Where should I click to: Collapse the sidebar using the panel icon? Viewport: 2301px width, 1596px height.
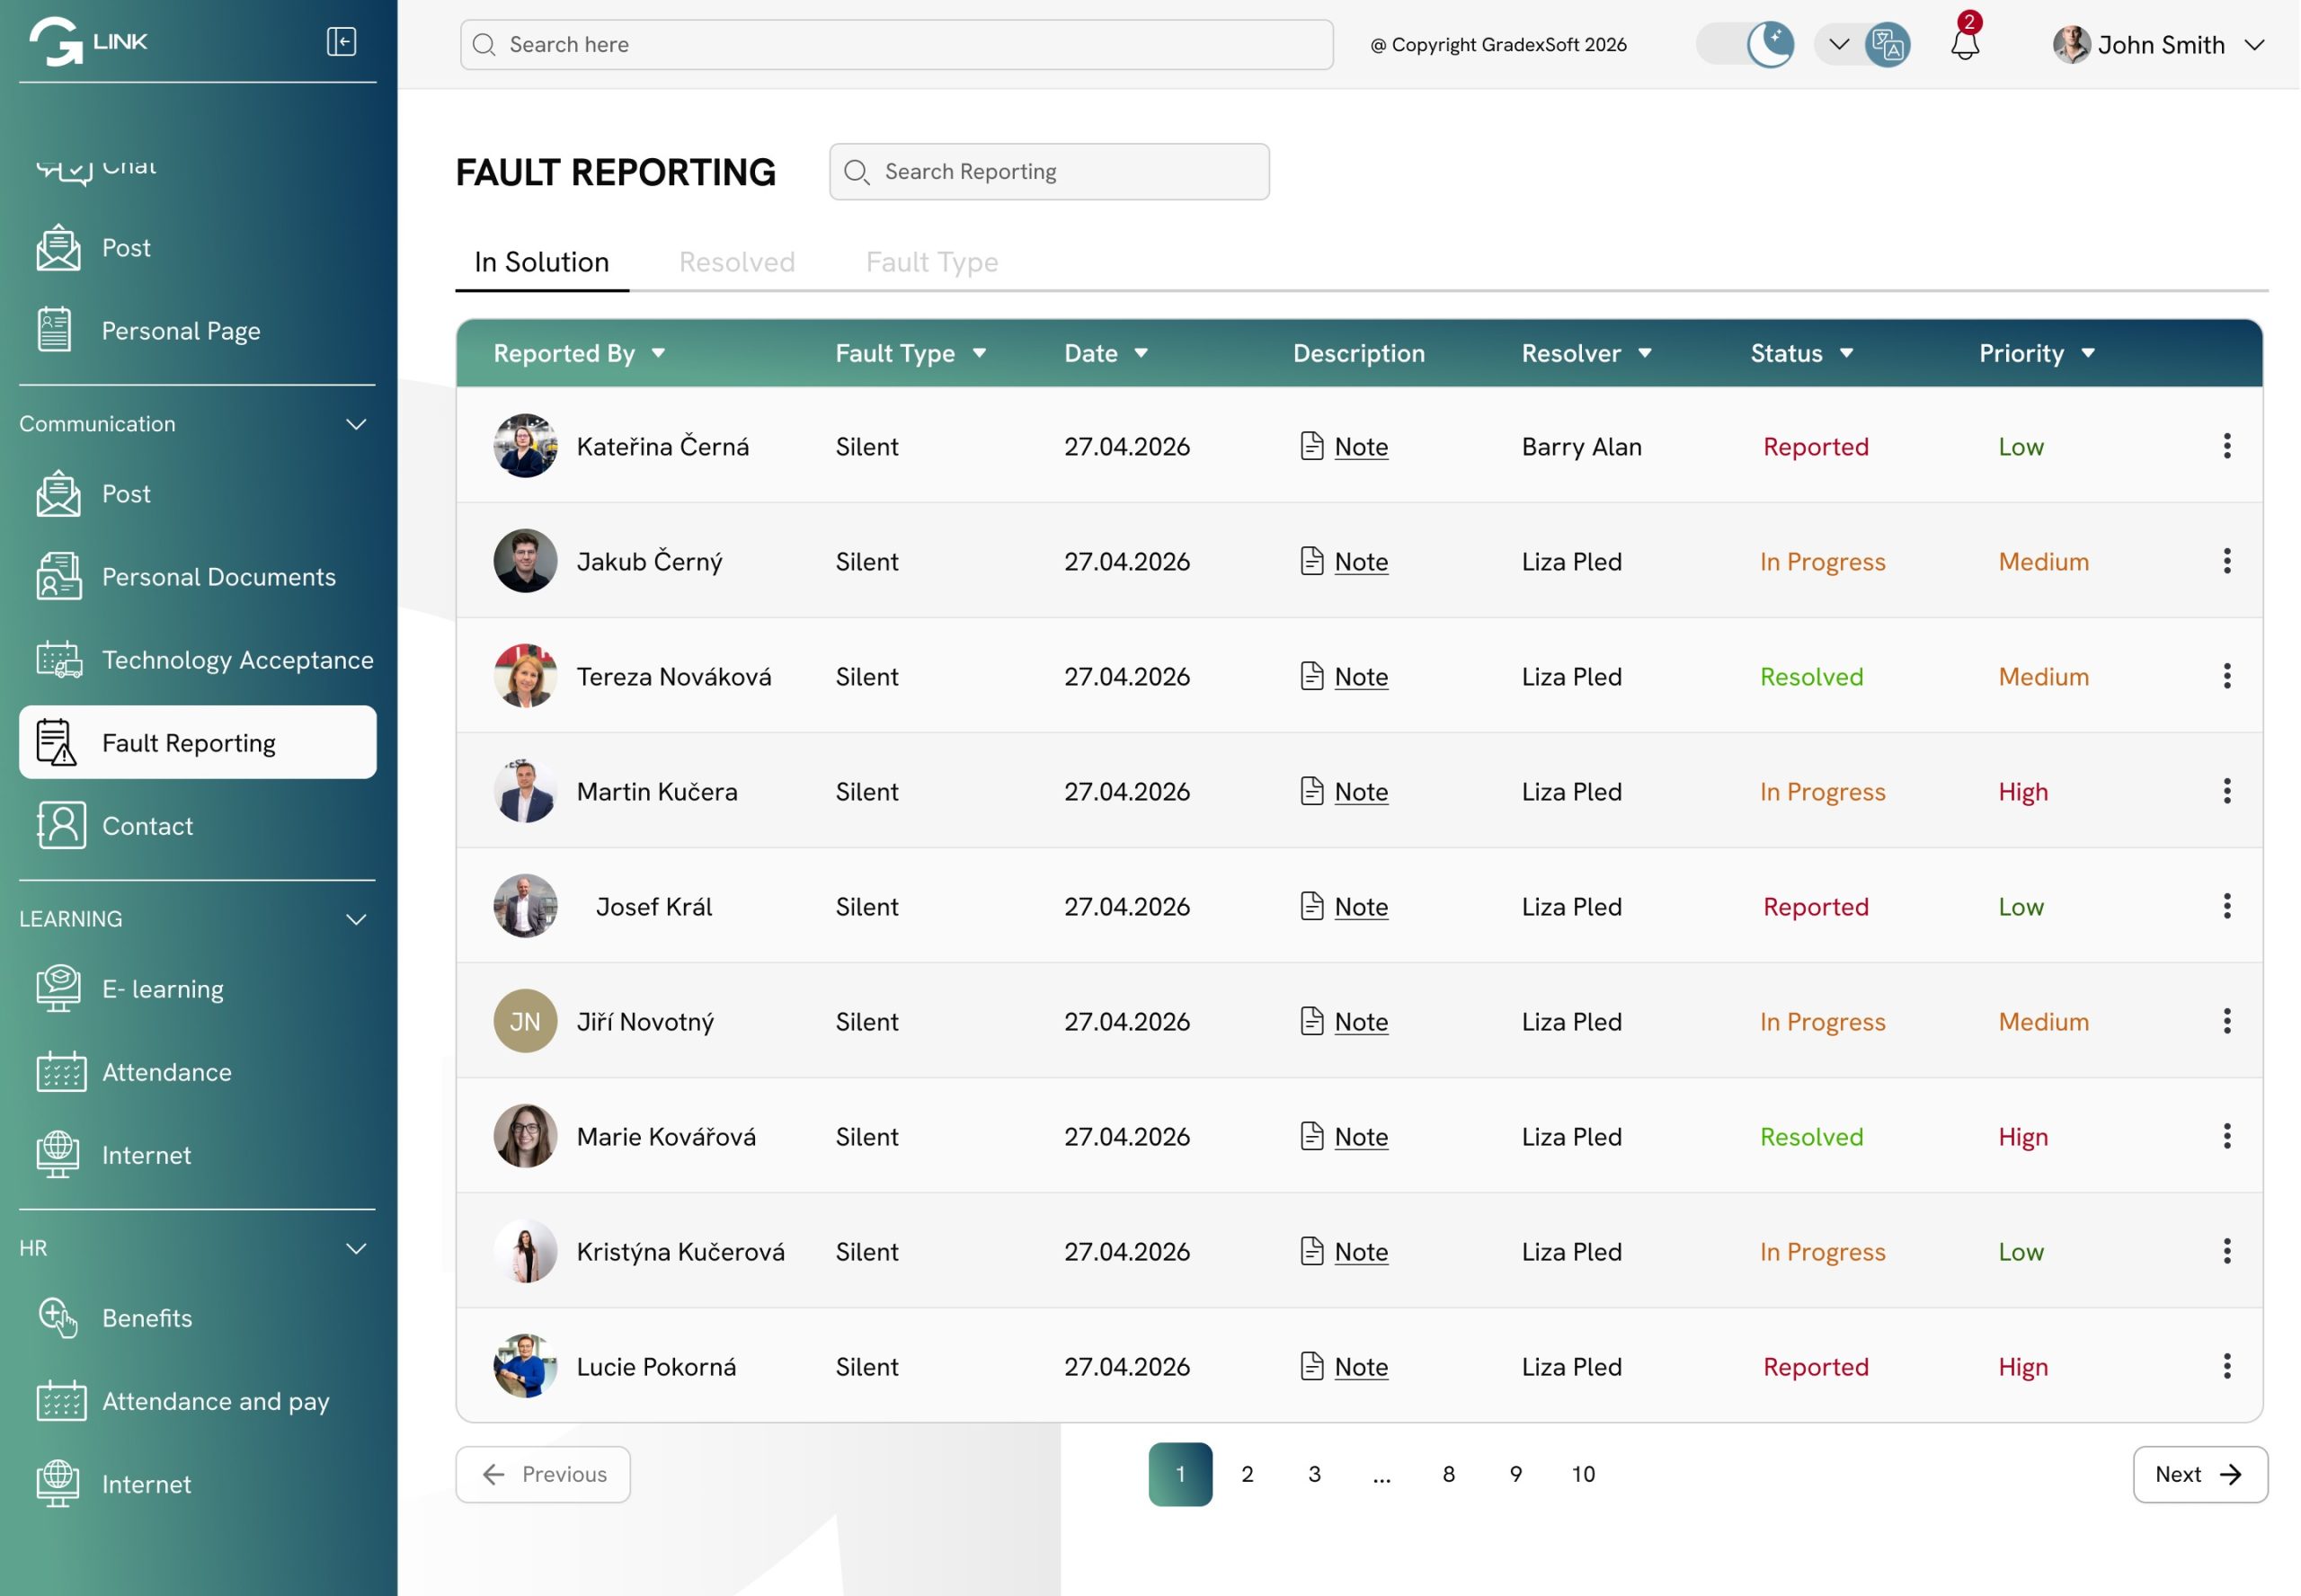(341, 42)
